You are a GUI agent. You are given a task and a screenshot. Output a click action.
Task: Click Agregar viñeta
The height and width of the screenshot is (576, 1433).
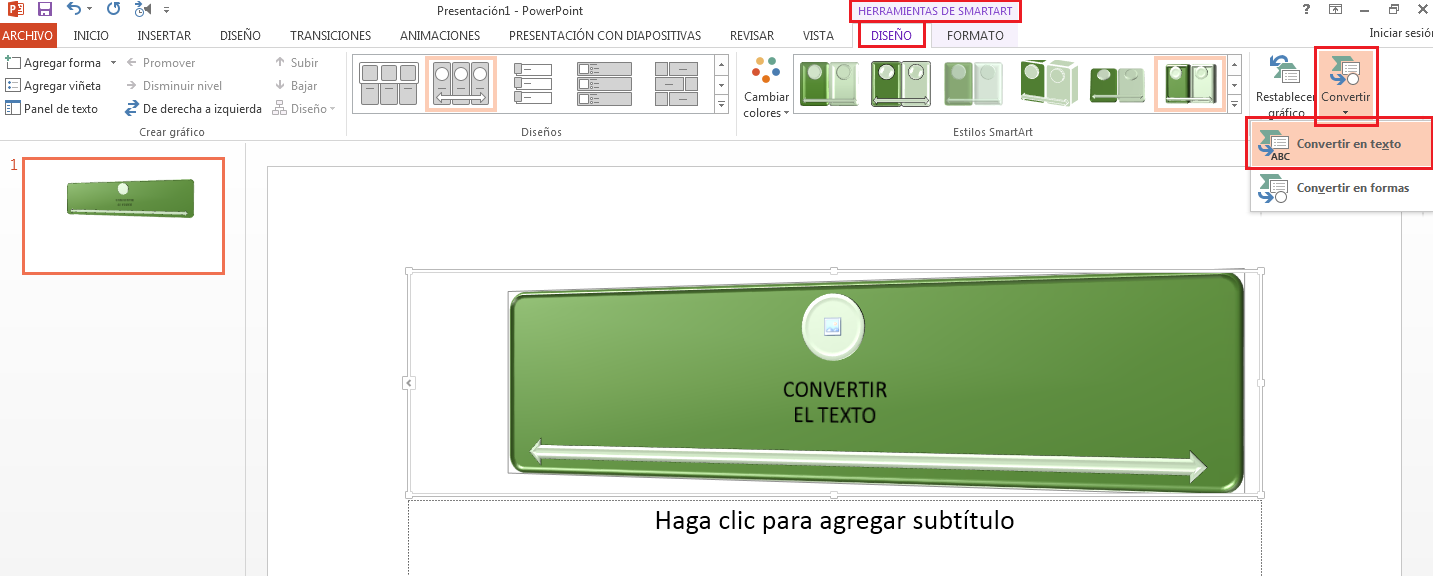pyautogui.click(x=54, y=86)
